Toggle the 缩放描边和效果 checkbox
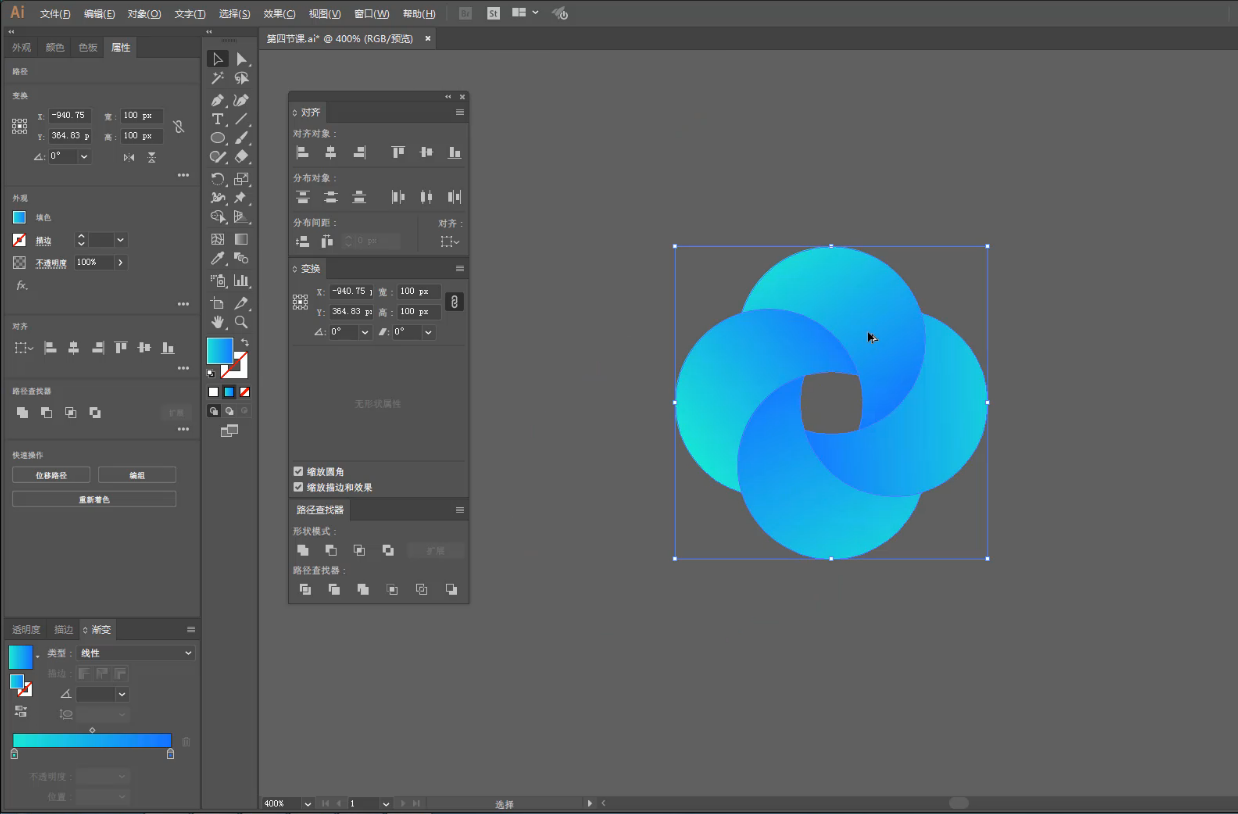This screenshot has height=814, width=1238. click(x=298, y=487)
